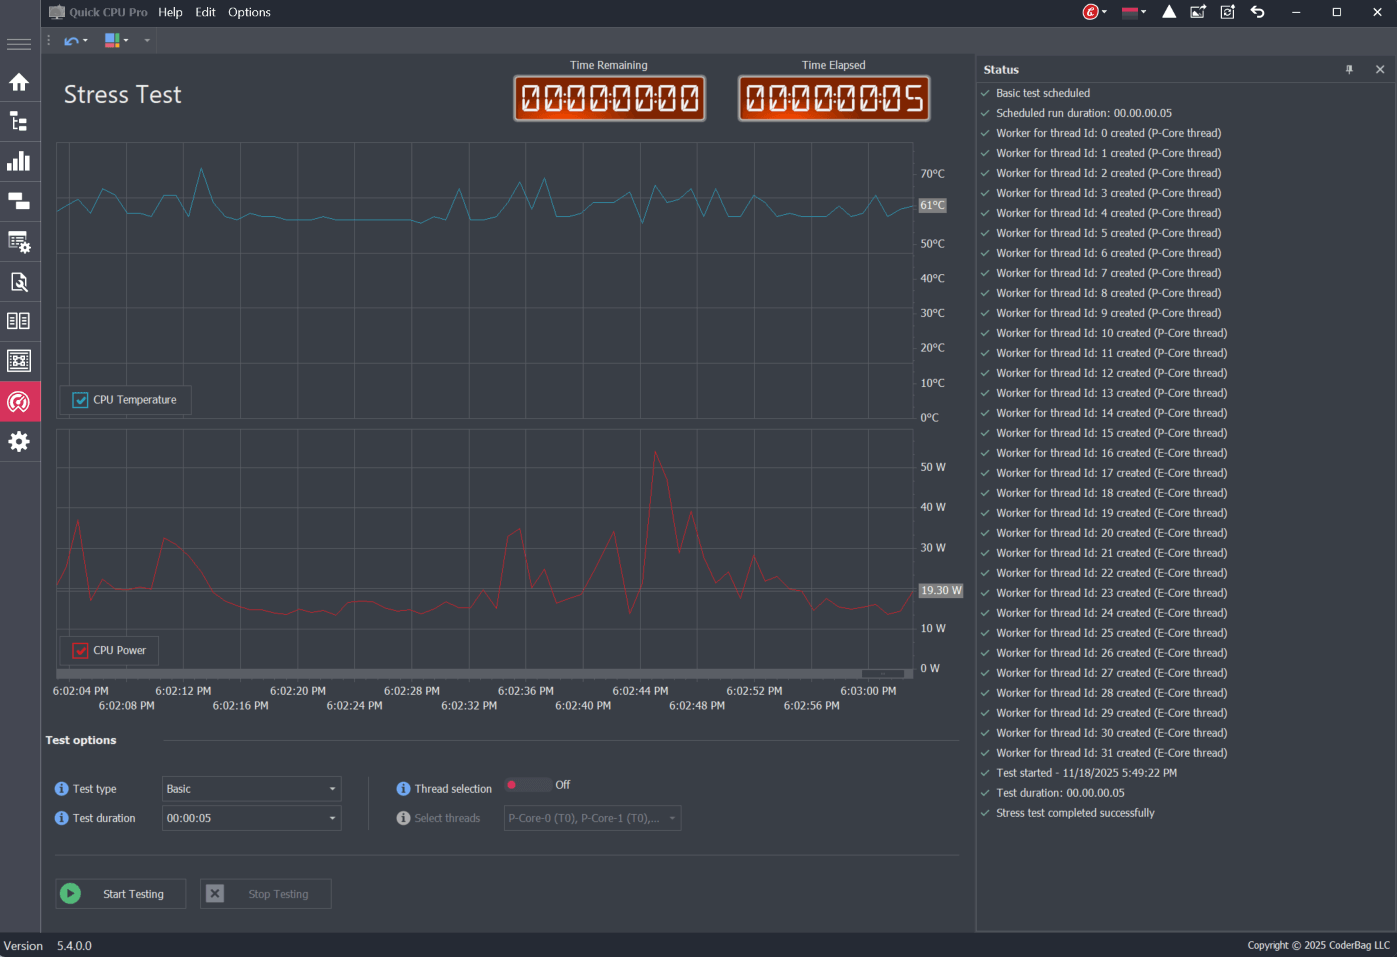Open the Options menu
The height and width of the screenshot is (957, 1397).
[x=248, y=12]
